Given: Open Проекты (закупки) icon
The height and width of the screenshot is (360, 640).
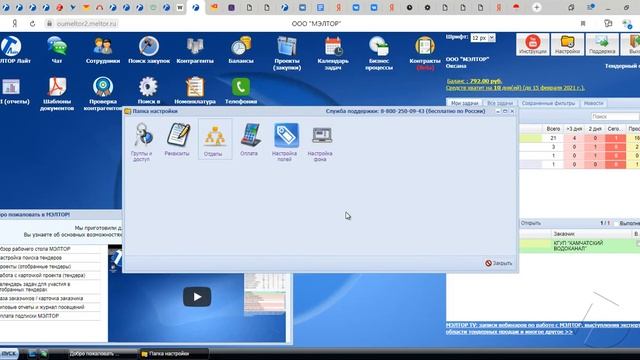Looking at the screenshot, I should (287, 53).
